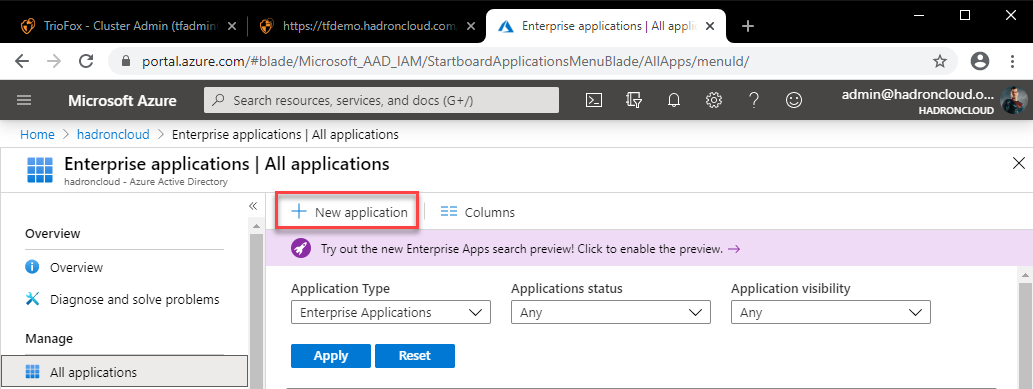Send feedback via the smiley icon
Screen dimensions: 1033x389
tap(795, 100)
